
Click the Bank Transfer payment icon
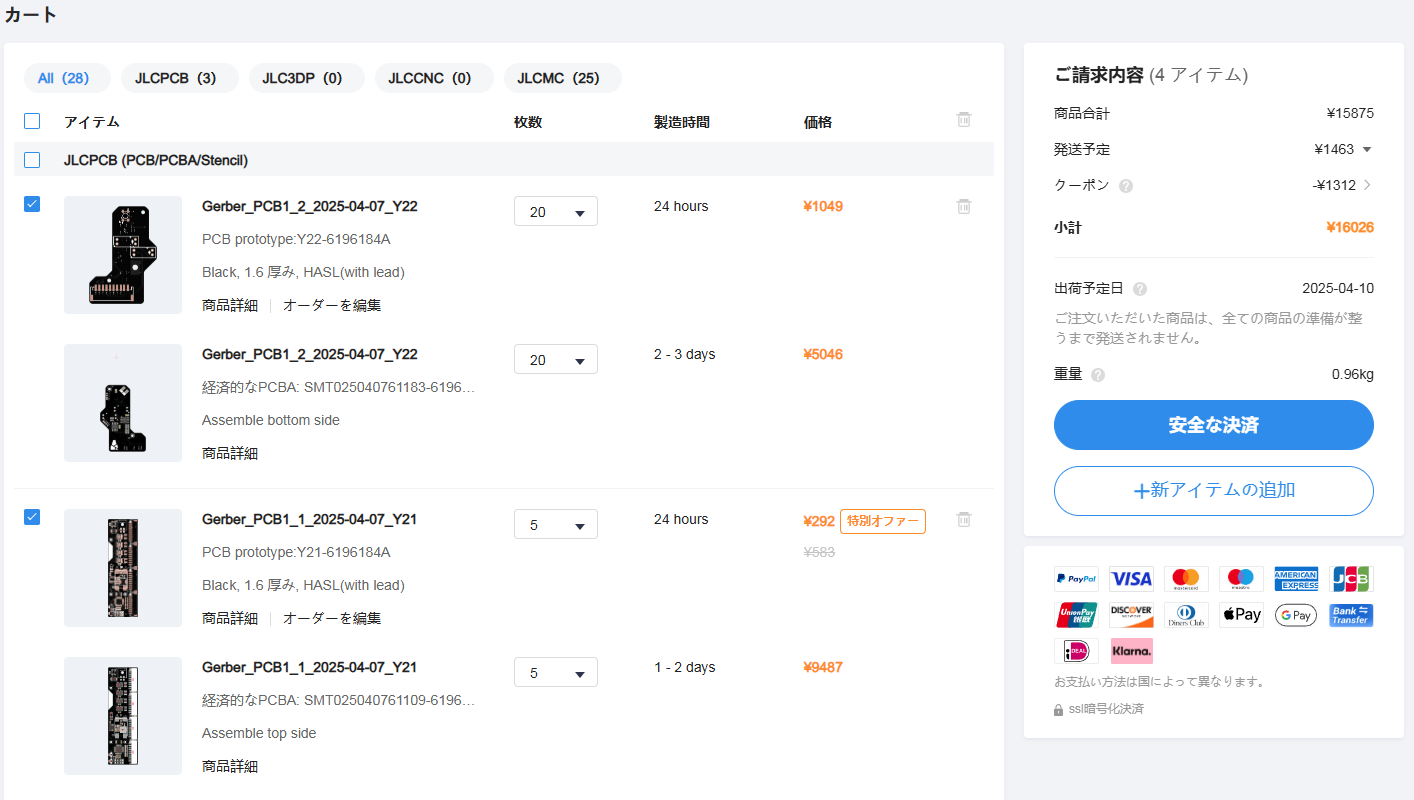click(x=1351, y=615)
